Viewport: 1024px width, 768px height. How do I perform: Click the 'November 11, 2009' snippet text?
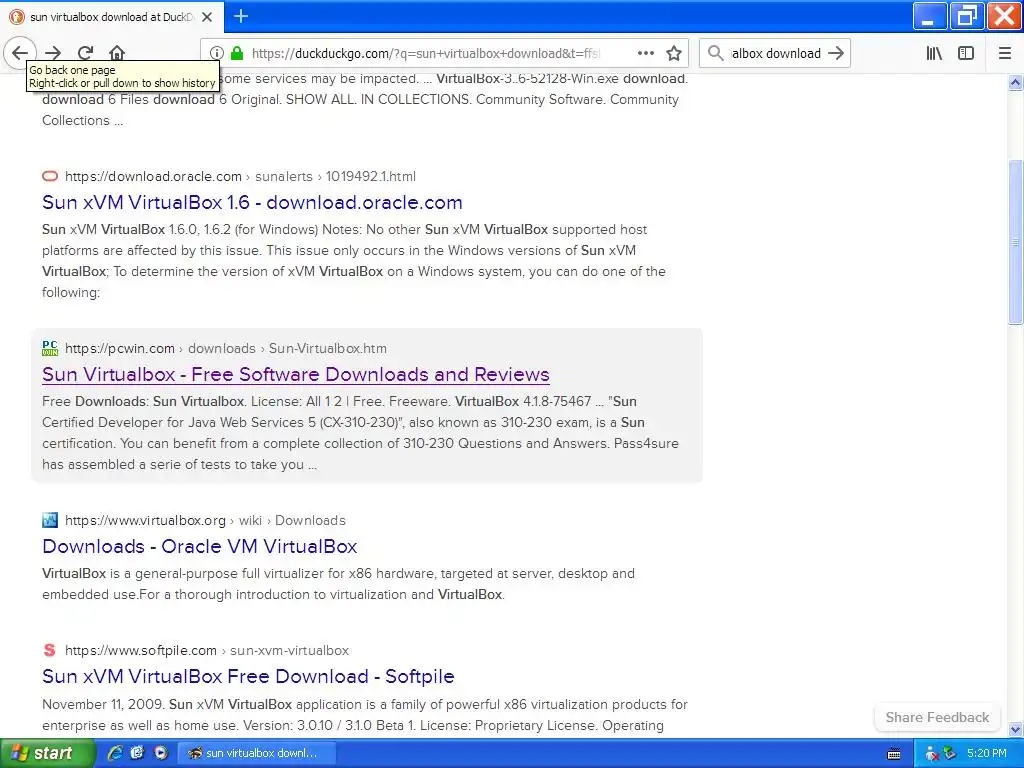coord(364,714)
